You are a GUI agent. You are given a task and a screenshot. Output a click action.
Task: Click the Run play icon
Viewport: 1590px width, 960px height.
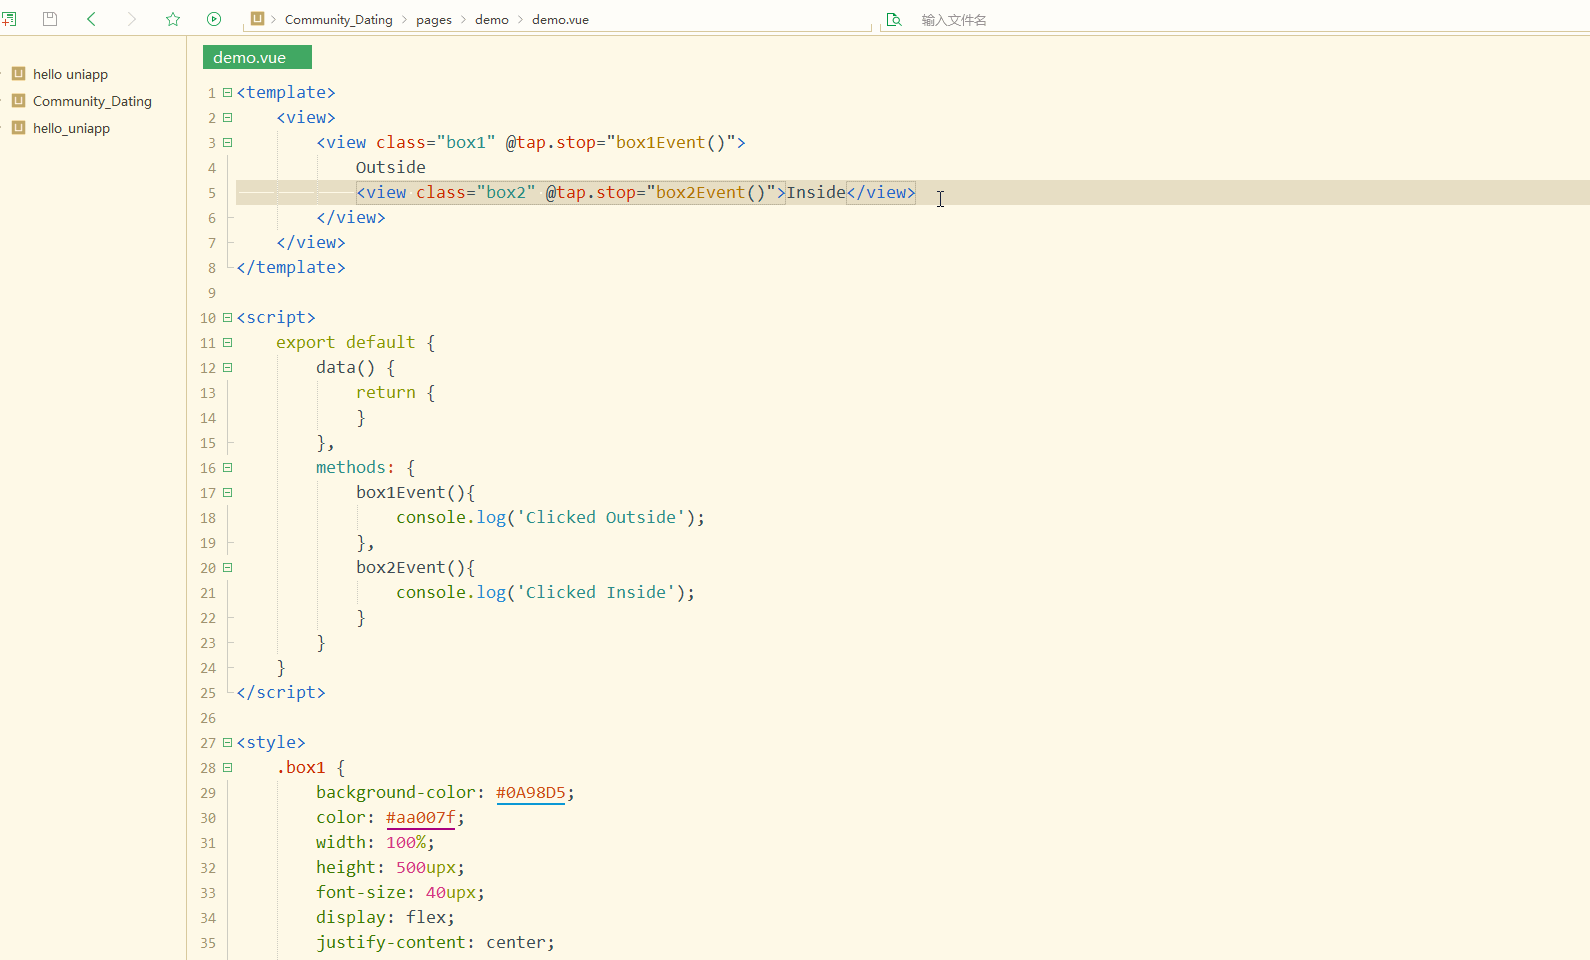click(x=214, y=19)
